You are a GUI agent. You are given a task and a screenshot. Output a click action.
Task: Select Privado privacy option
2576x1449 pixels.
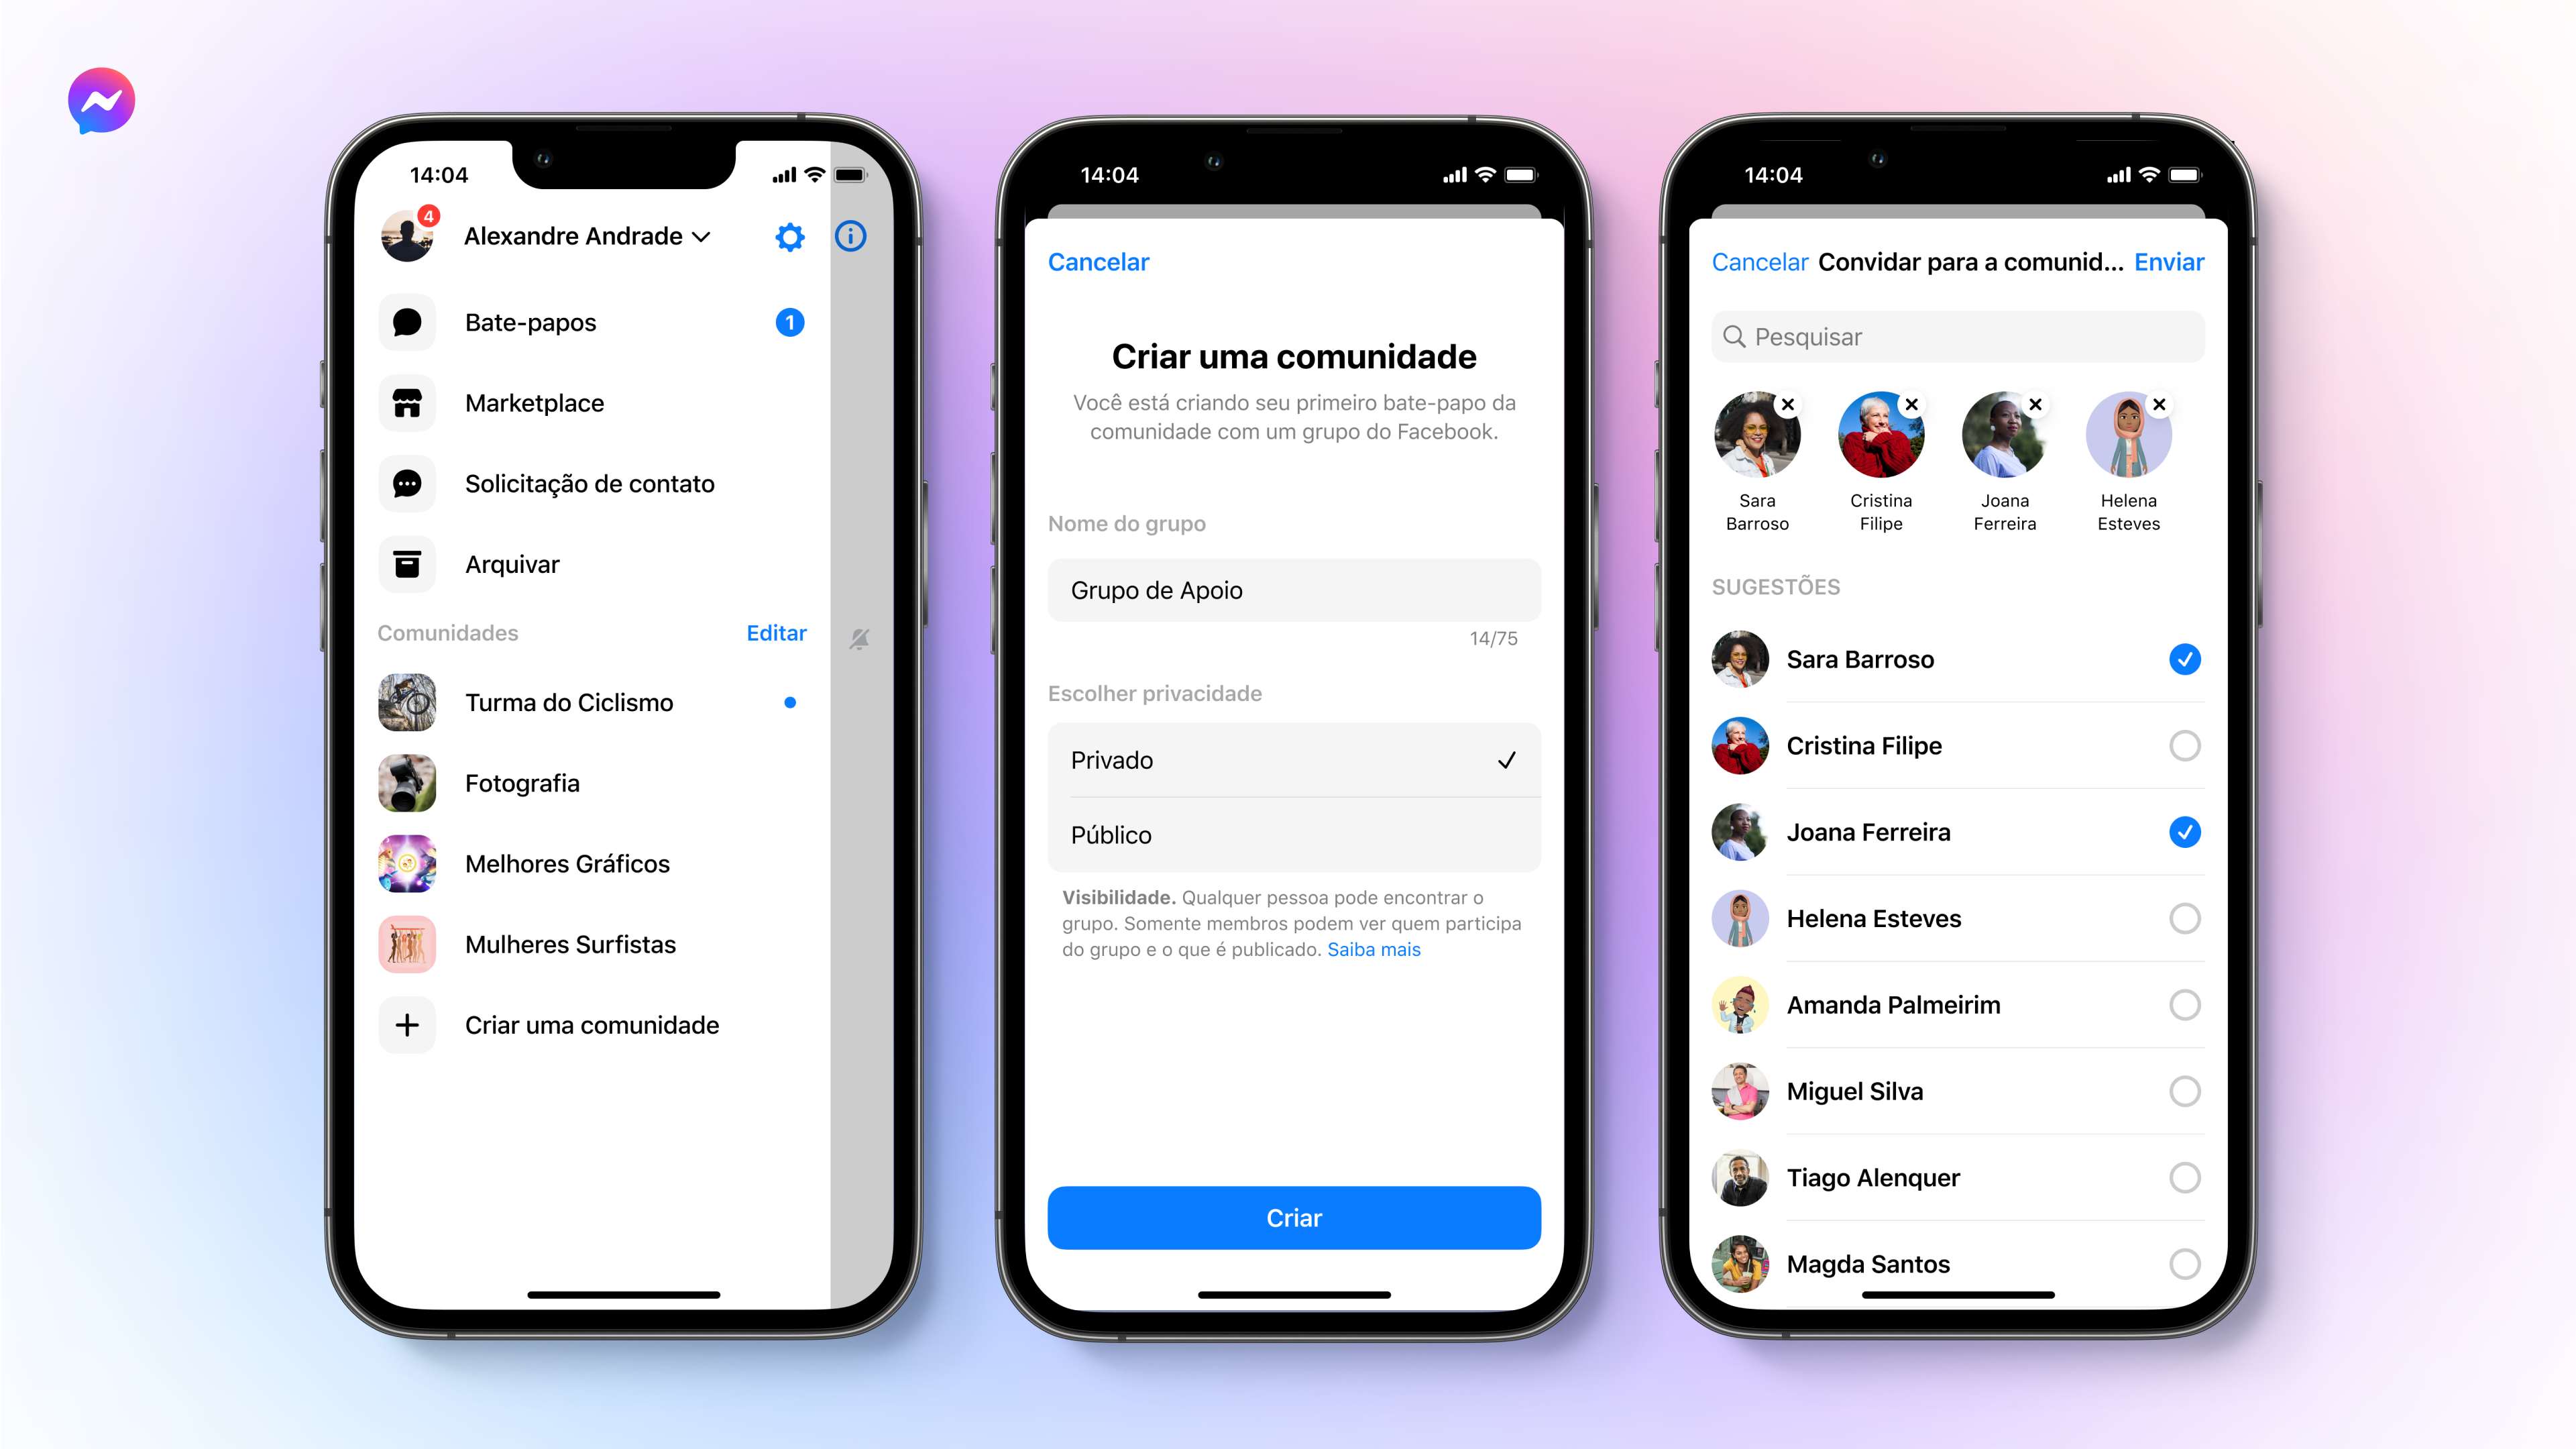[1288, 759]
